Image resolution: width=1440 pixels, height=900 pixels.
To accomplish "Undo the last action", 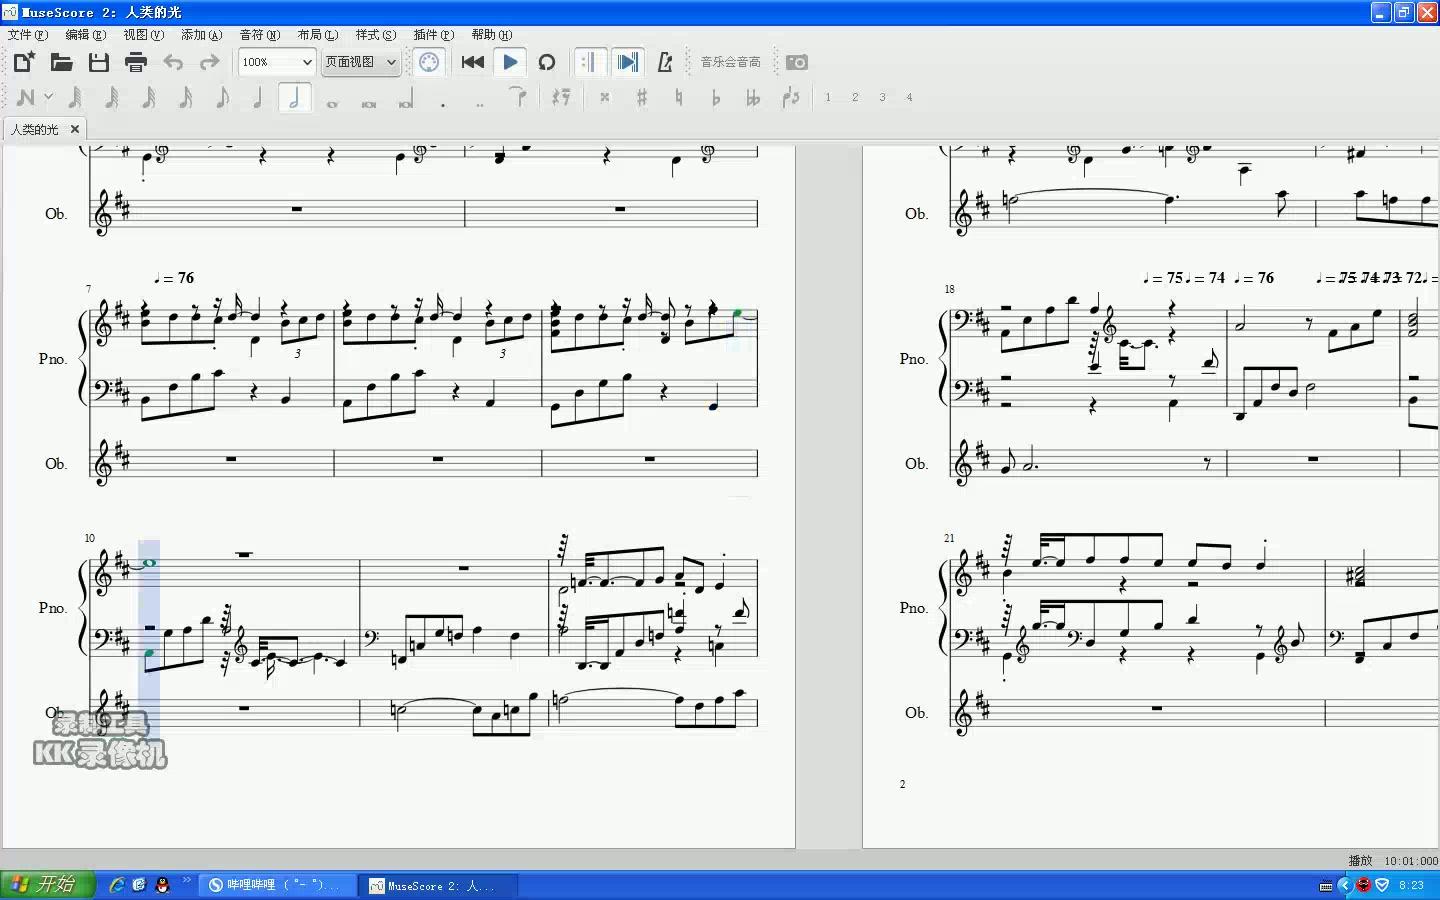I will point(173,62).
